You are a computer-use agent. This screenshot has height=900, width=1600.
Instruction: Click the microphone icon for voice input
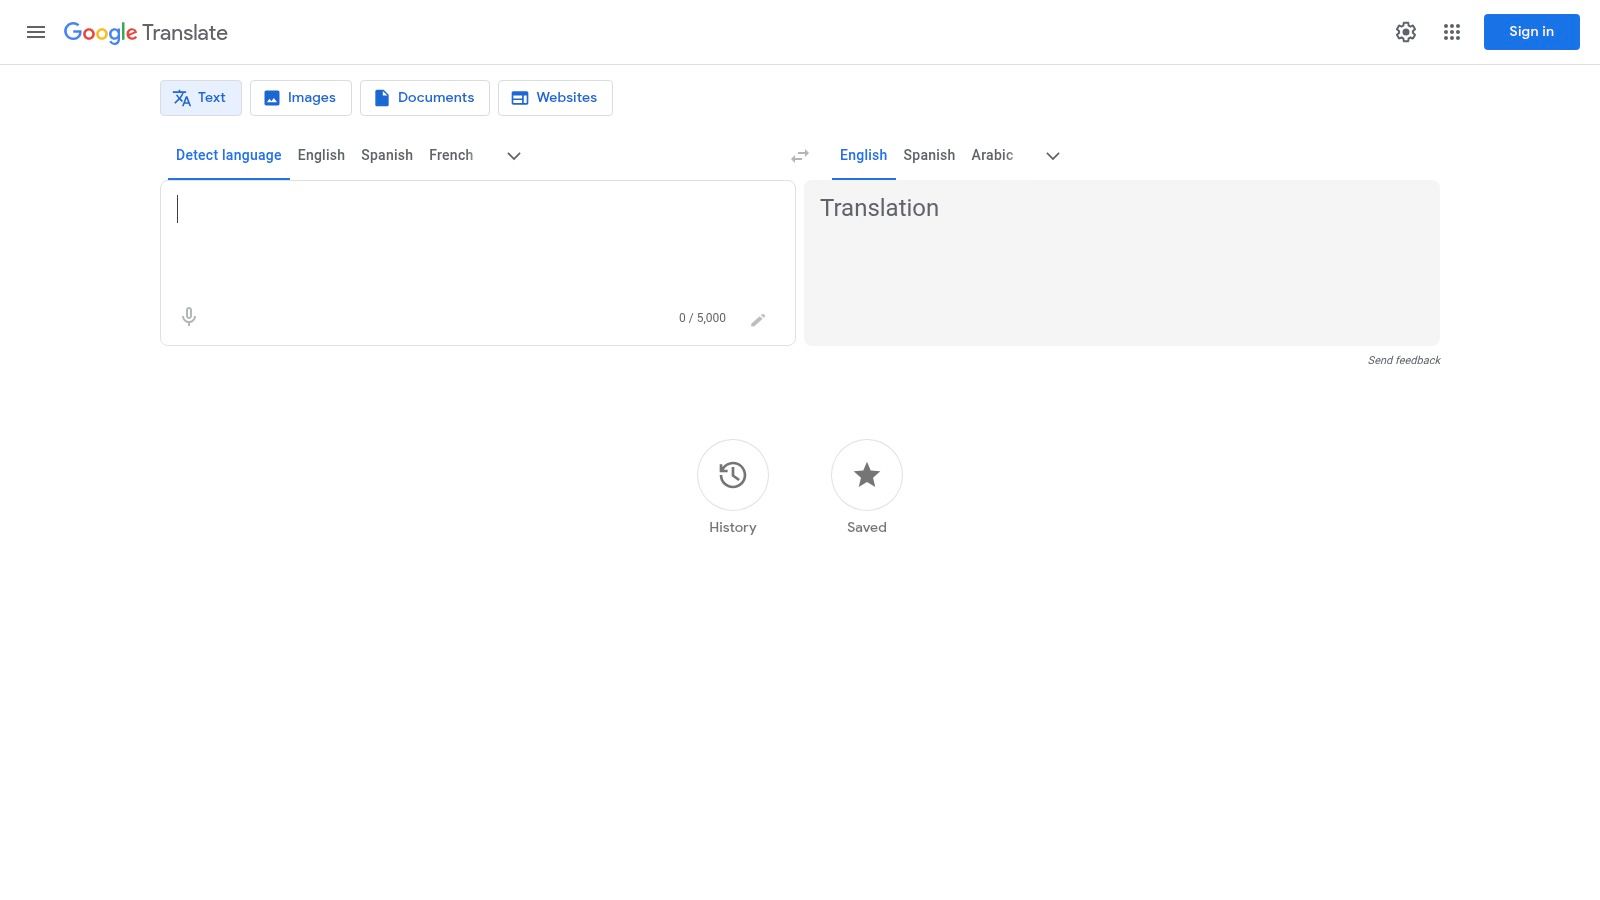pos(188,316)
